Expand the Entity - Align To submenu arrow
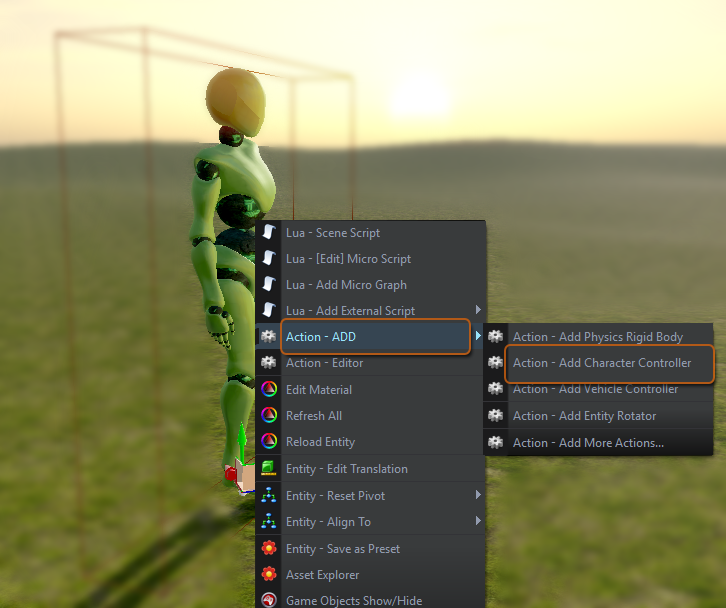 [x=478, y=520]
